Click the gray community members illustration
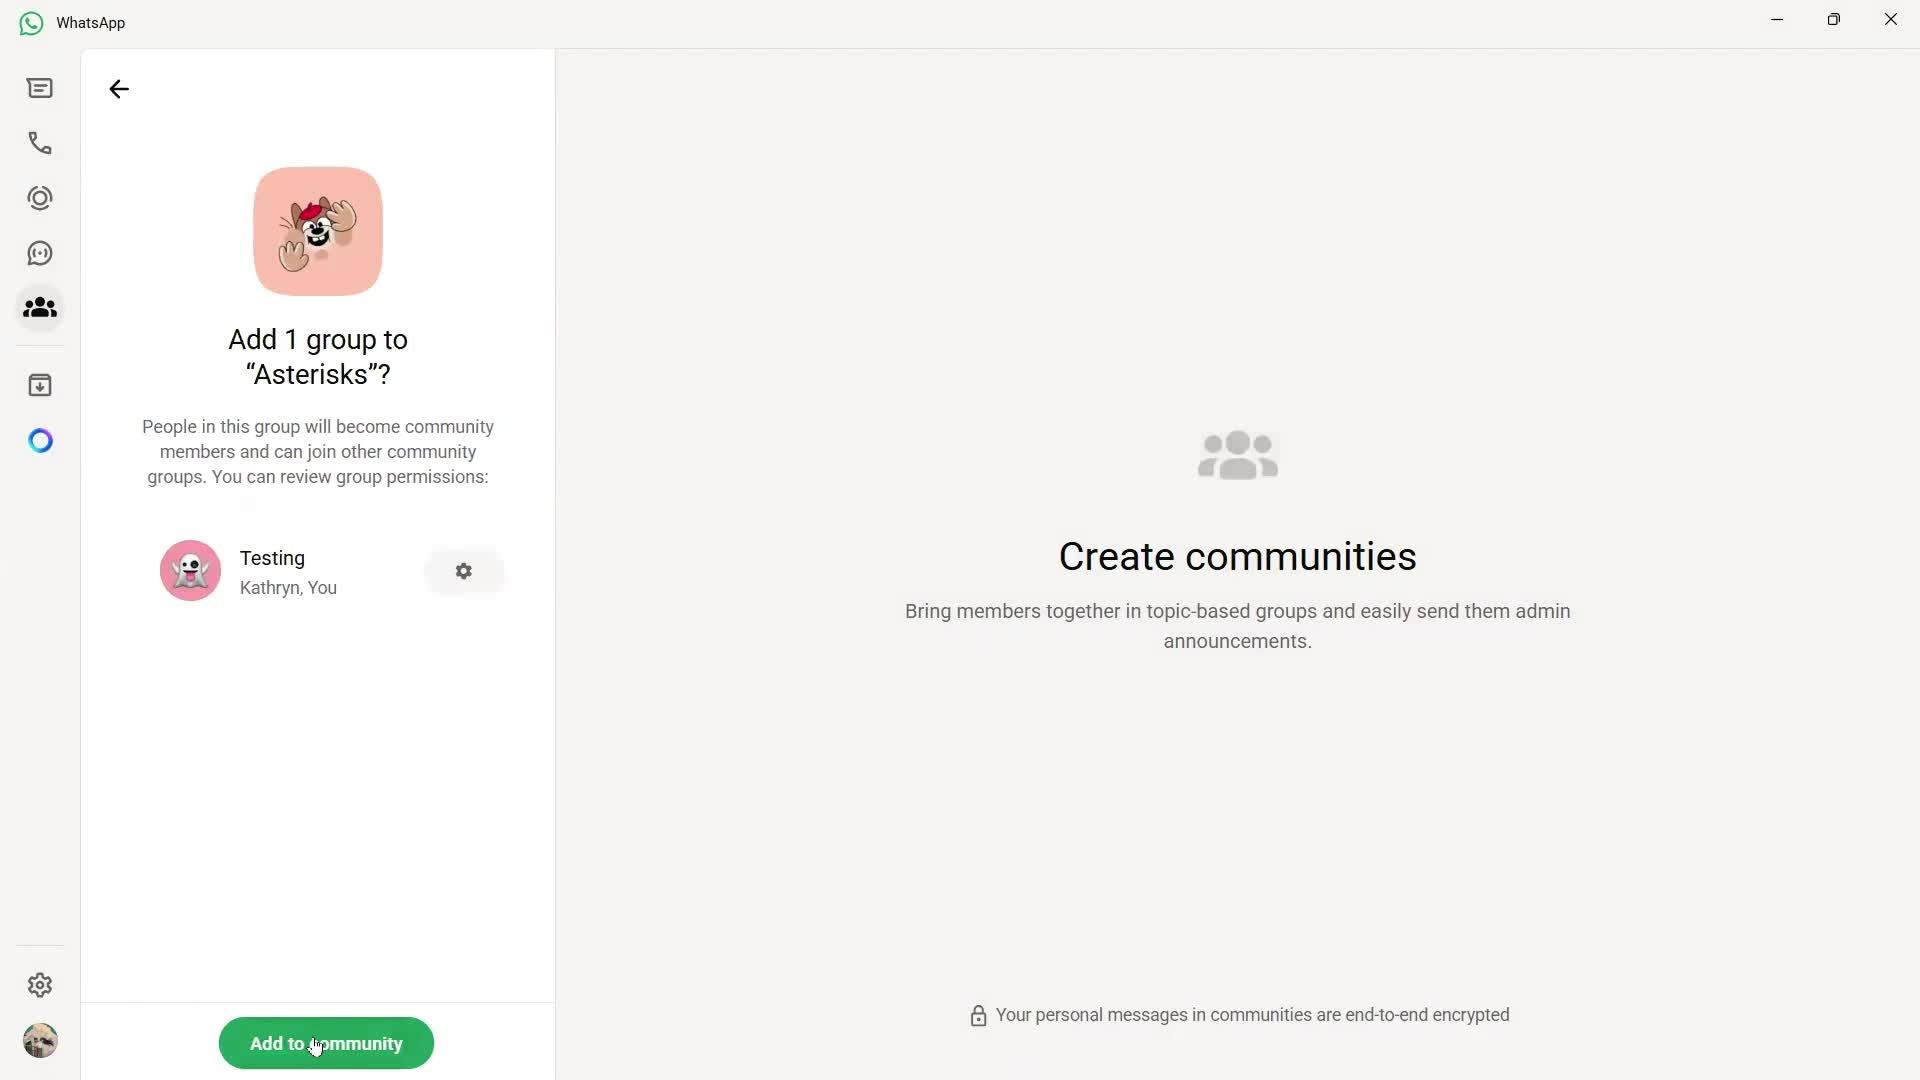1920x1080 pixels. [x=1237, y=455]
